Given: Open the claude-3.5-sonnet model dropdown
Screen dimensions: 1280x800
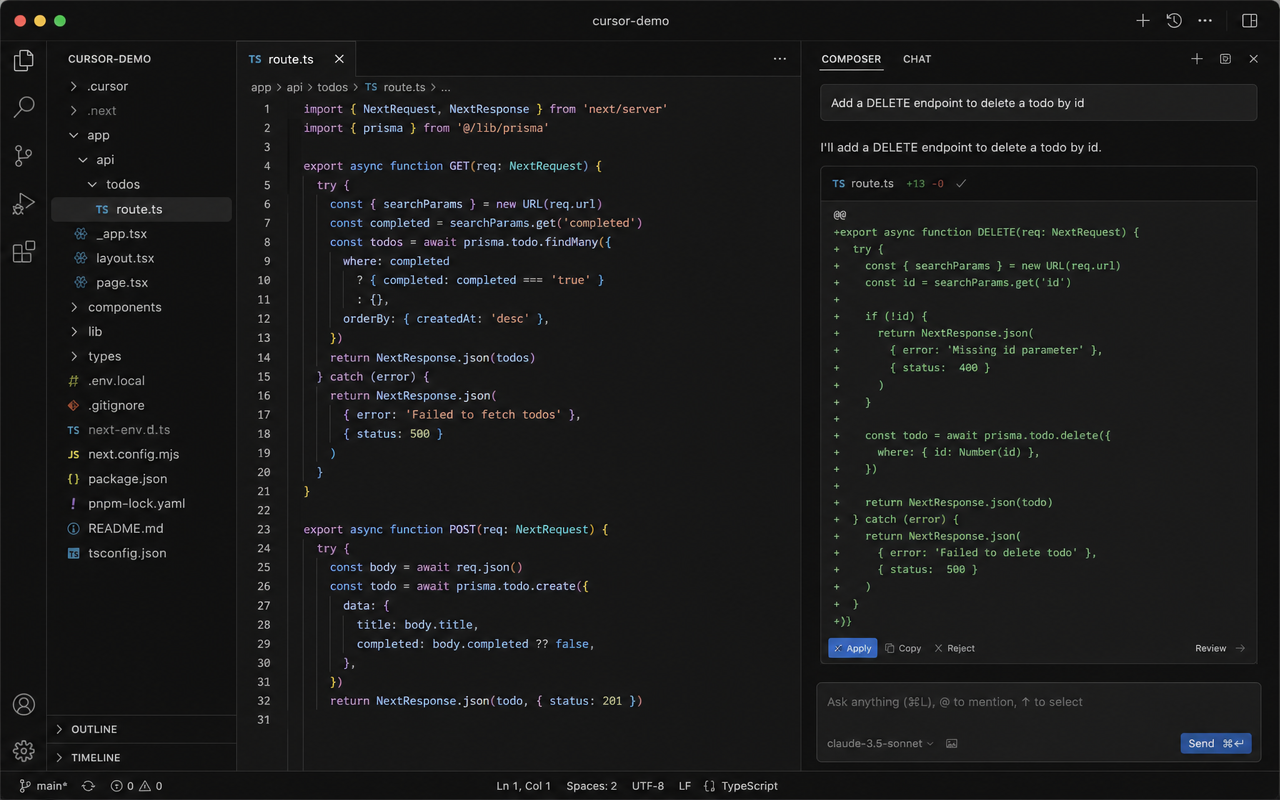Looking at the screenshot, I should [x=880, y=743].
